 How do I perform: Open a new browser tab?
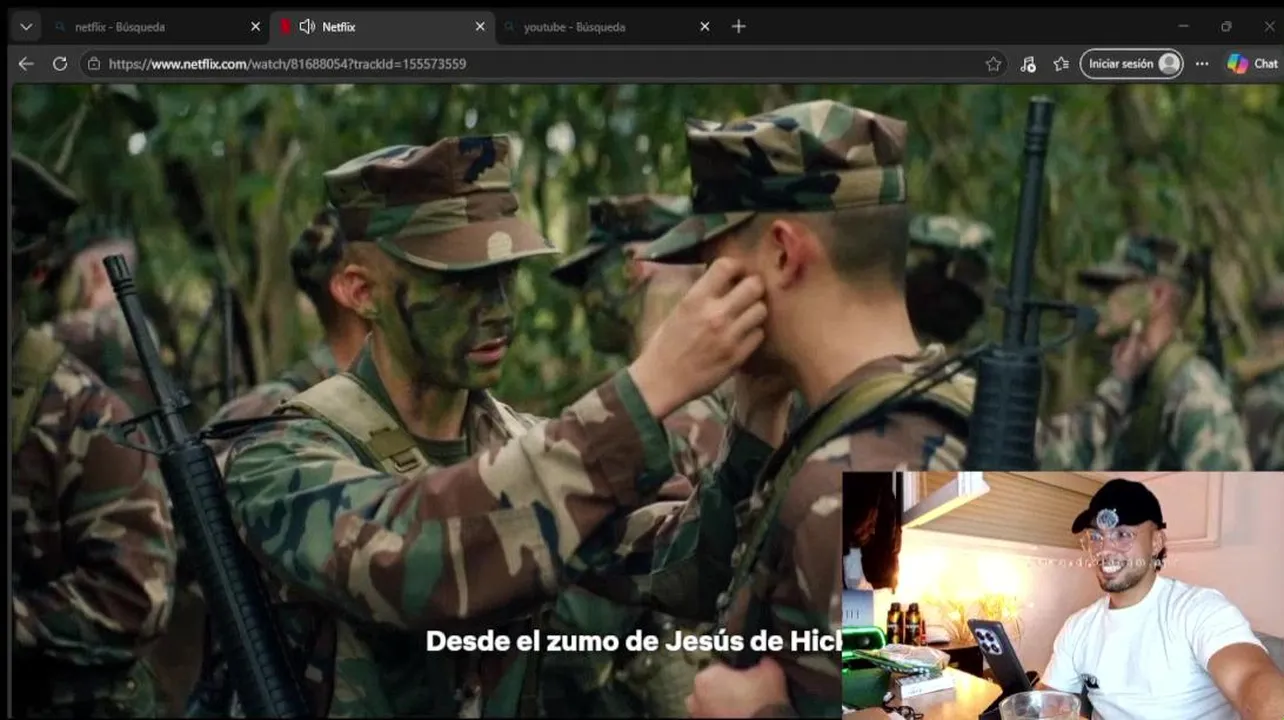pos(738,27)
